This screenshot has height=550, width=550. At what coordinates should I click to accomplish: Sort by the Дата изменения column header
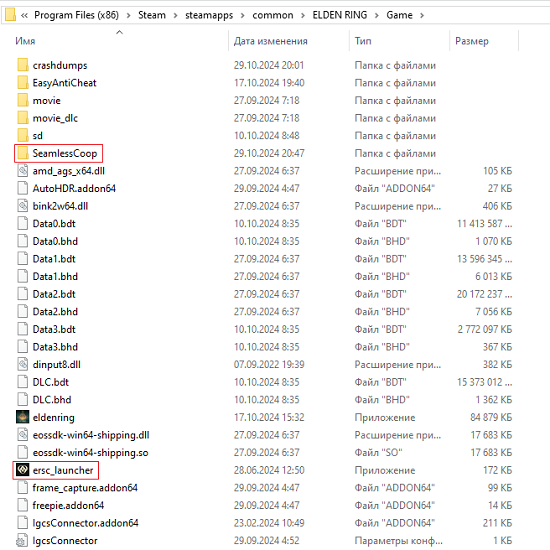point(270,41)
